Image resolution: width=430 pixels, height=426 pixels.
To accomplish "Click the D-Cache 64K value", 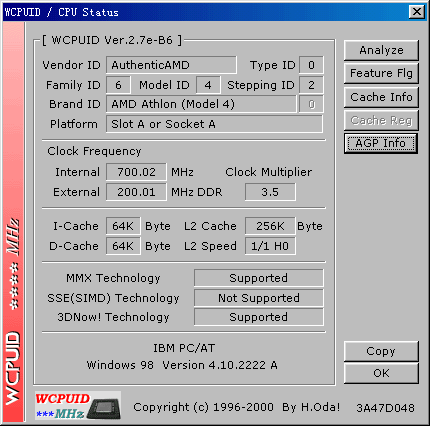I will (123, 246).
